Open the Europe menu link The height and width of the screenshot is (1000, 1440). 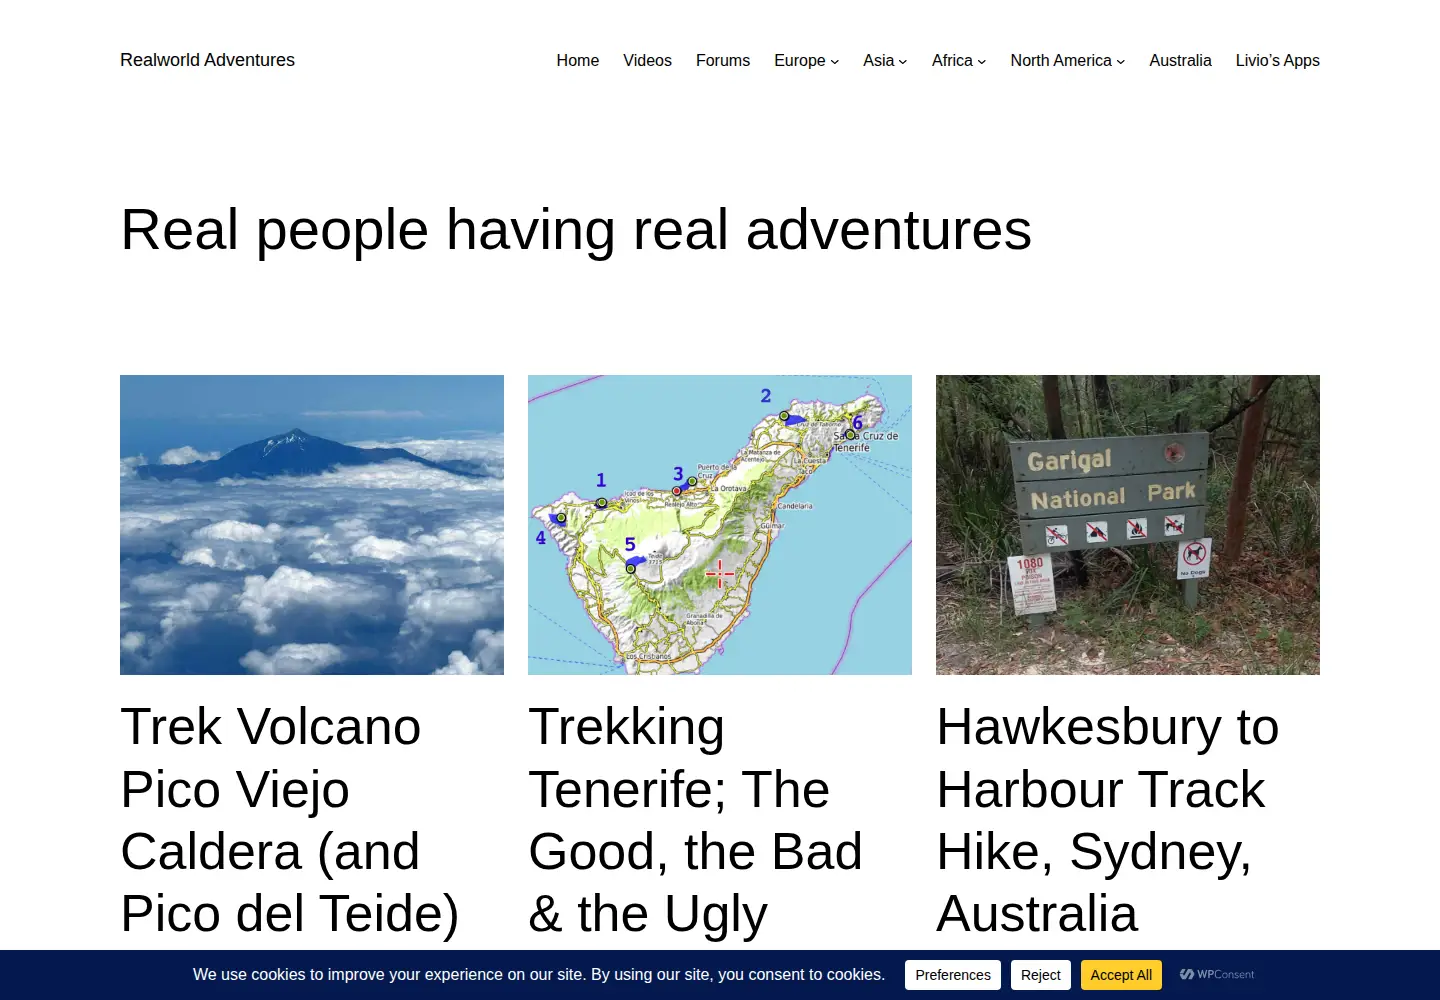(800, 61)
